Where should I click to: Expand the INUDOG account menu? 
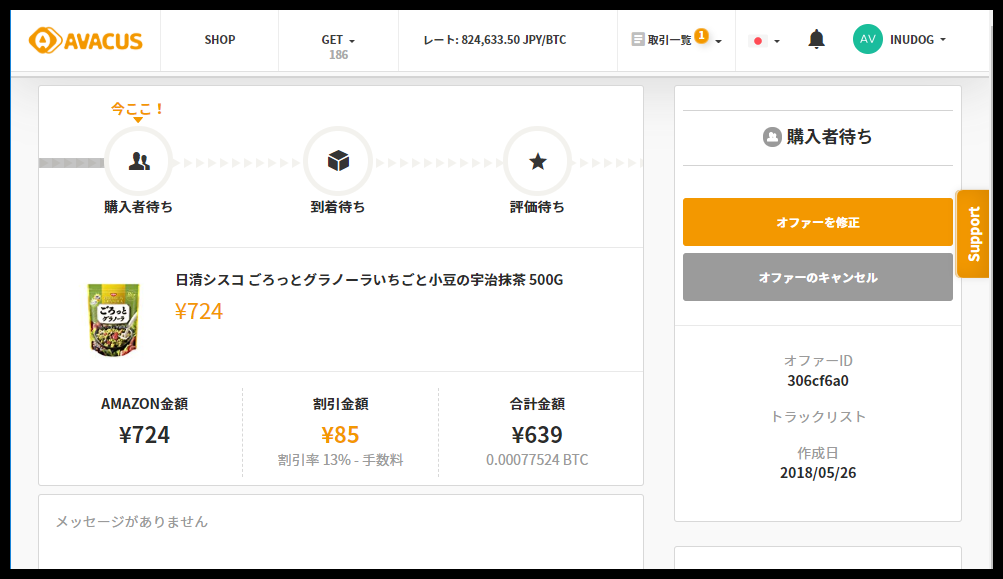pos(917,40)
